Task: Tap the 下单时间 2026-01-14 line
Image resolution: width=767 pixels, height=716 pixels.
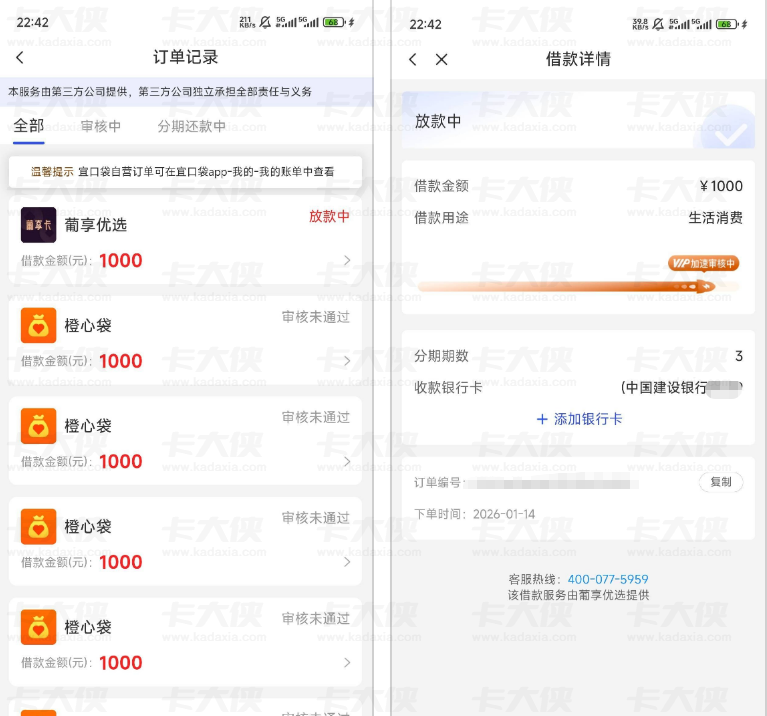Action: point(474,514)
